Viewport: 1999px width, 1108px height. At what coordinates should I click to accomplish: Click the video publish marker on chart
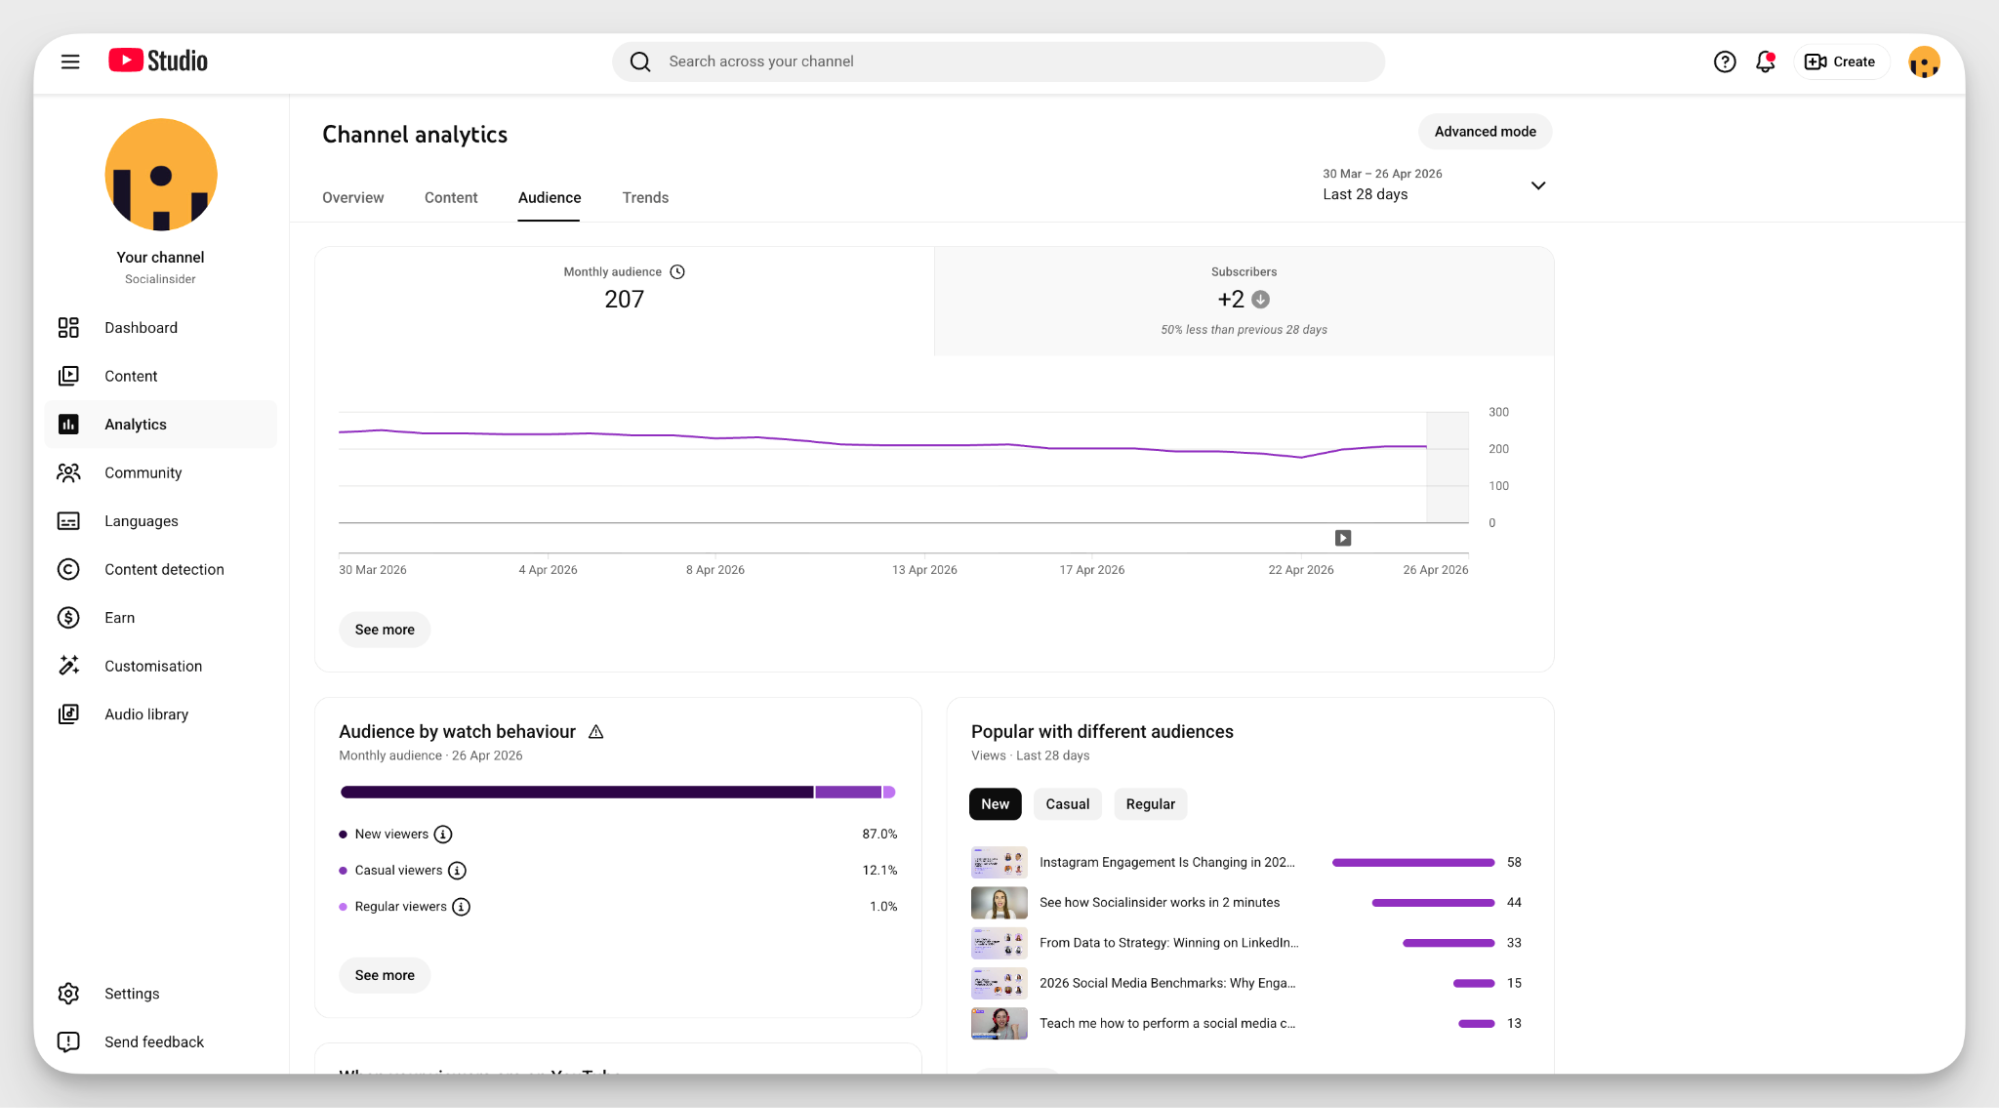[1343, 538]
